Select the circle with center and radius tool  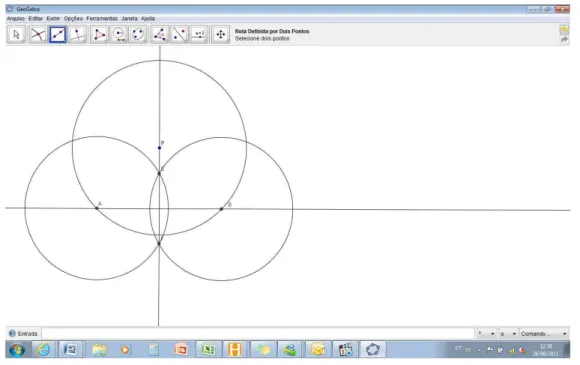pyautogui.click(x=118, y=34)
